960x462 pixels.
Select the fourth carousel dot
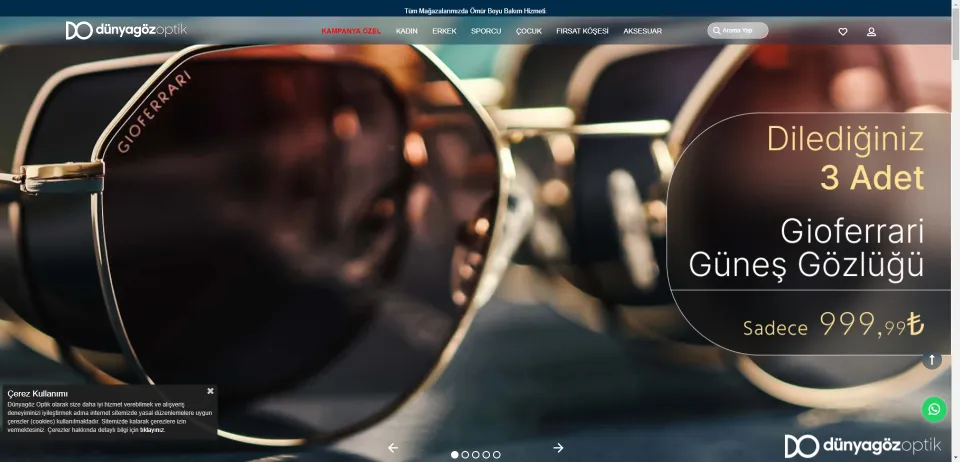pos(486,455)
